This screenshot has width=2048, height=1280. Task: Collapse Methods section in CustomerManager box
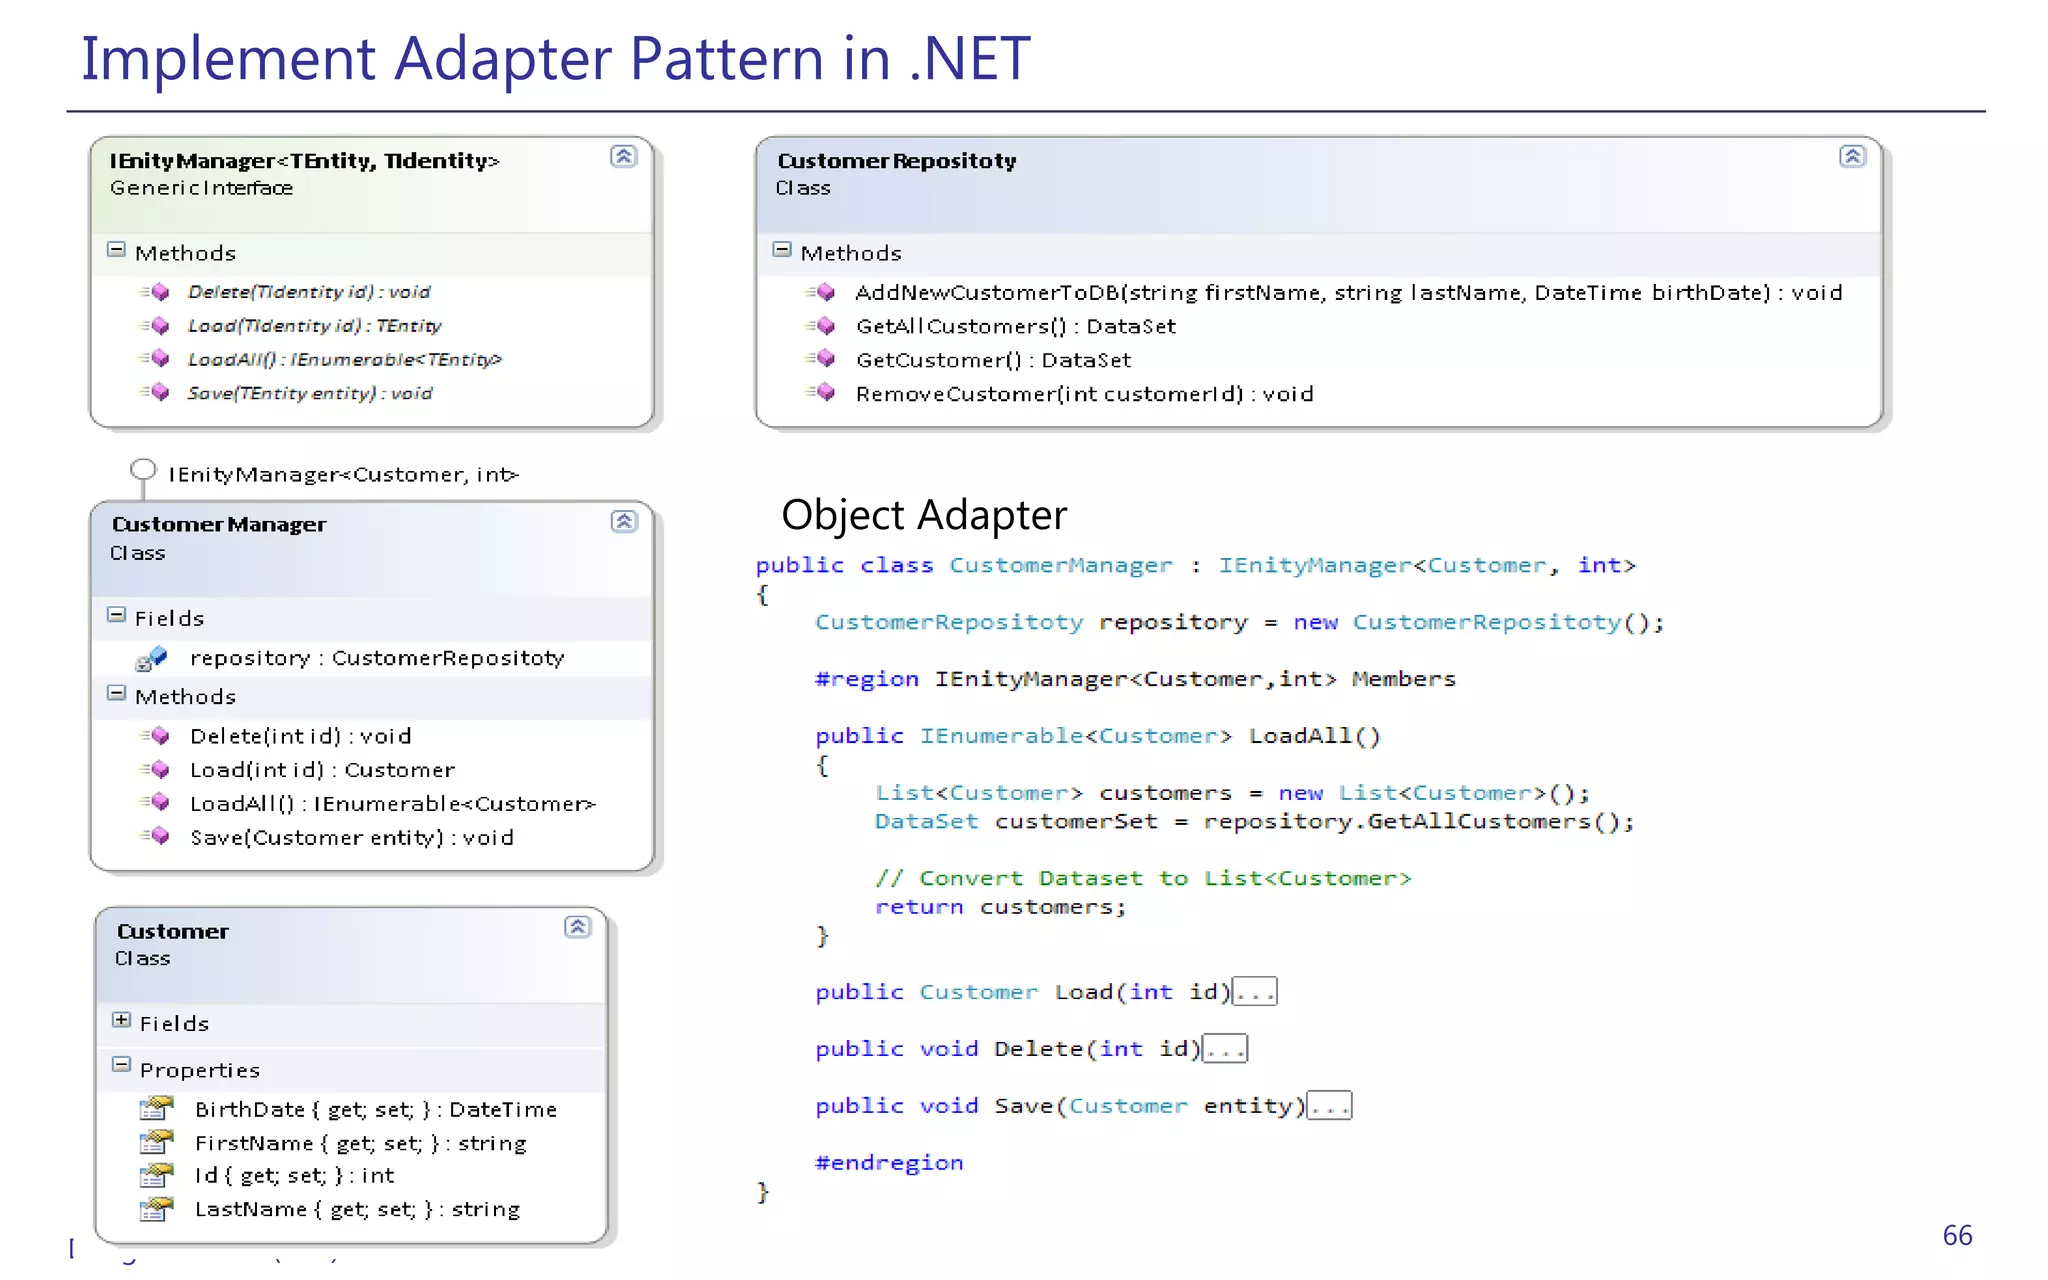[117, 694]
